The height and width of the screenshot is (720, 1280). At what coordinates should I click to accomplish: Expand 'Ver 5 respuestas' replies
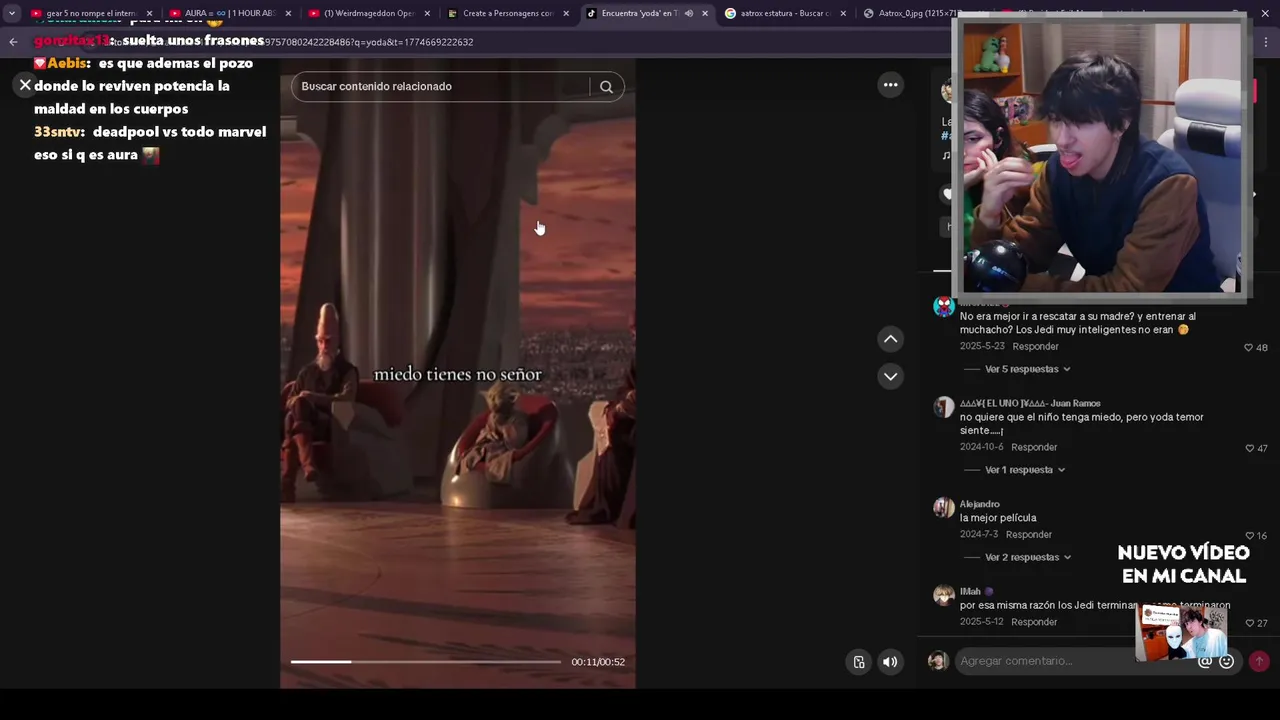pos(1027,369)
